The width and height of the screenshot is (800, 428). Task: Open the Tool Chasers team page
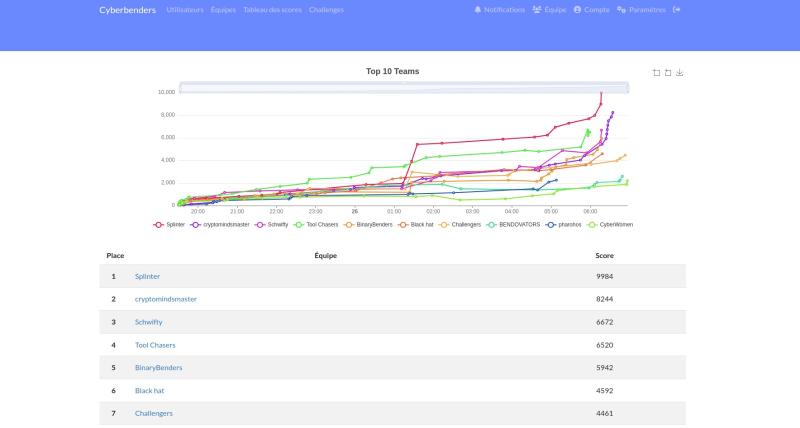(155, 345)
